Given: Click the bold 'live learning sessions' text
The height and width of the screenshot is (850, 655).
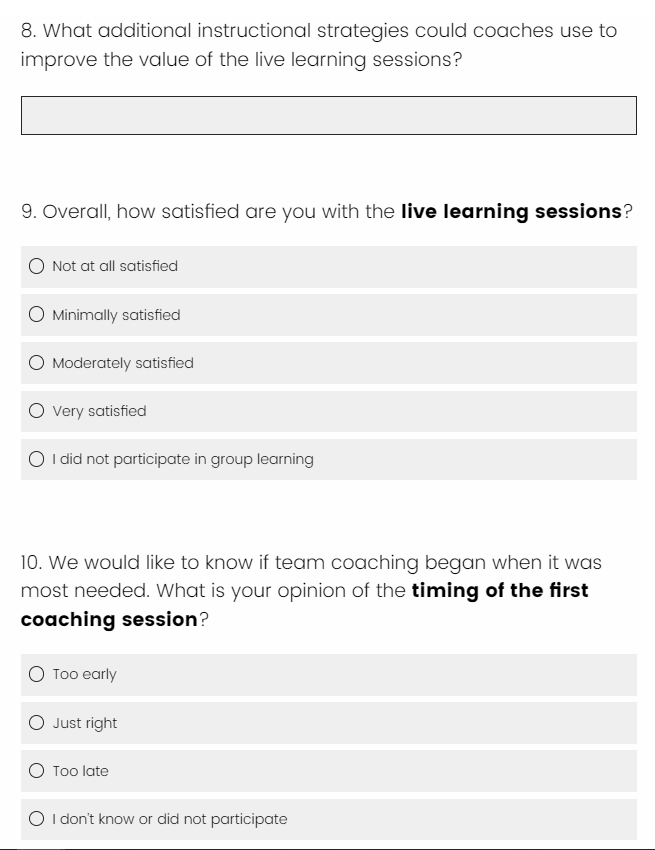Looking at the screenshot, I should pyautogui.click(x=511, y=212).
